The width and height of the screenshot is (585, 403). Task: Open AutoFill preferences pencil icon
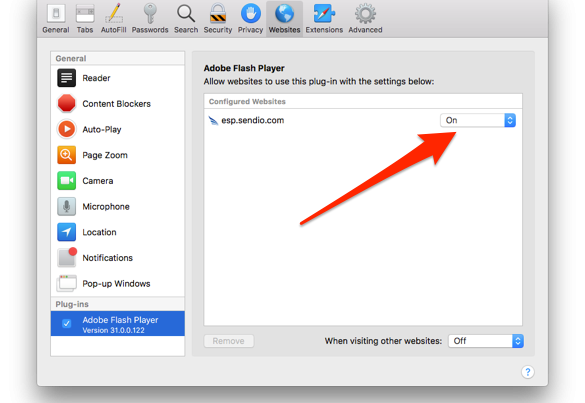pyautogui.click(x=114, y=14)
